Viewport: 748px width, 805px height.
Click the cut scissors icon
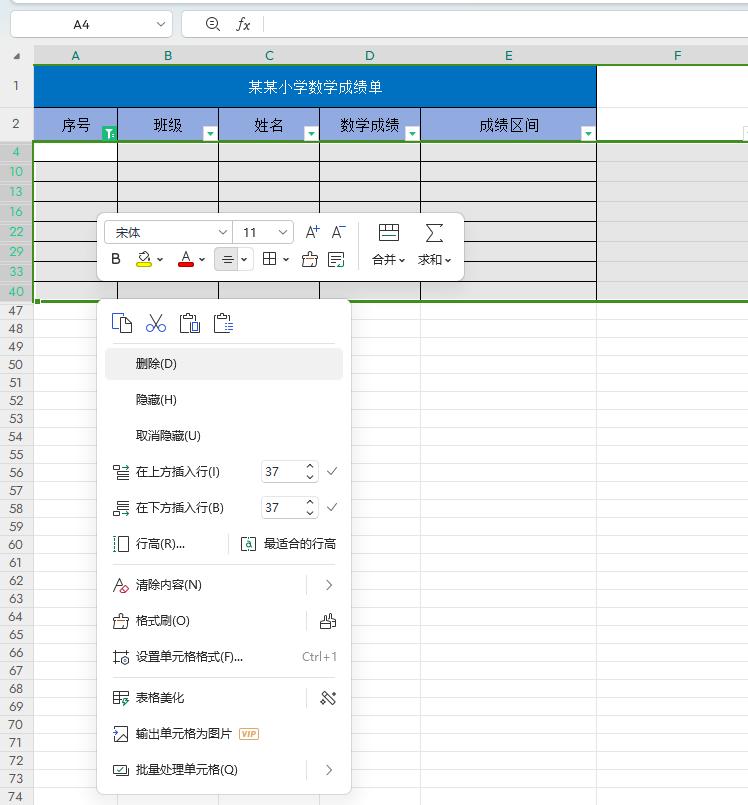(x=156, y=323)
